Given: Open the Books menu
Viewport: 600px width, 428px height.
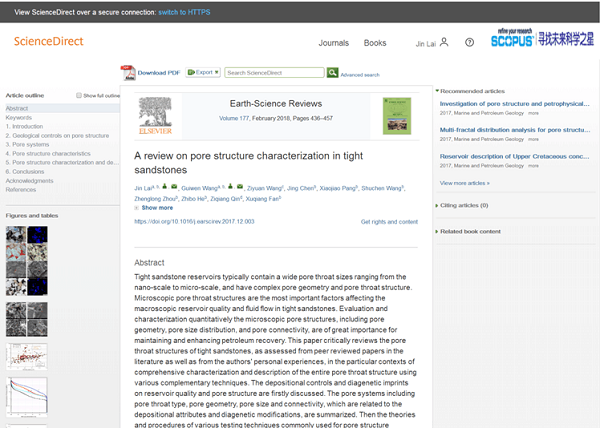Looking at the screenshot, I should [x=375, y=43].
